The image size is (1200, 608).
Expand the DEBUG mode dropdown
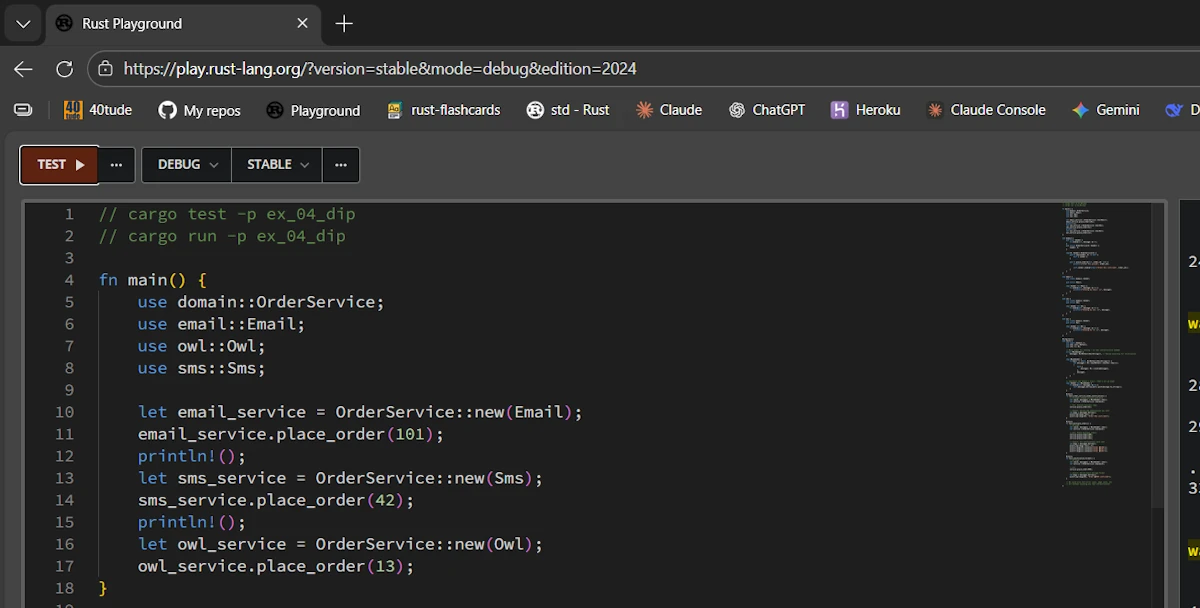tap(187, 165)
